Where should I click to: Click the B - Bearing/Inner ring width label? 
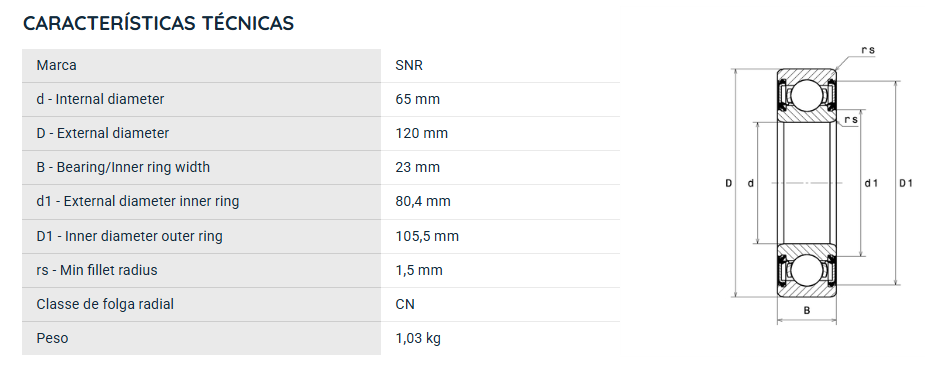pyautogui.click(x=123, y=167)
